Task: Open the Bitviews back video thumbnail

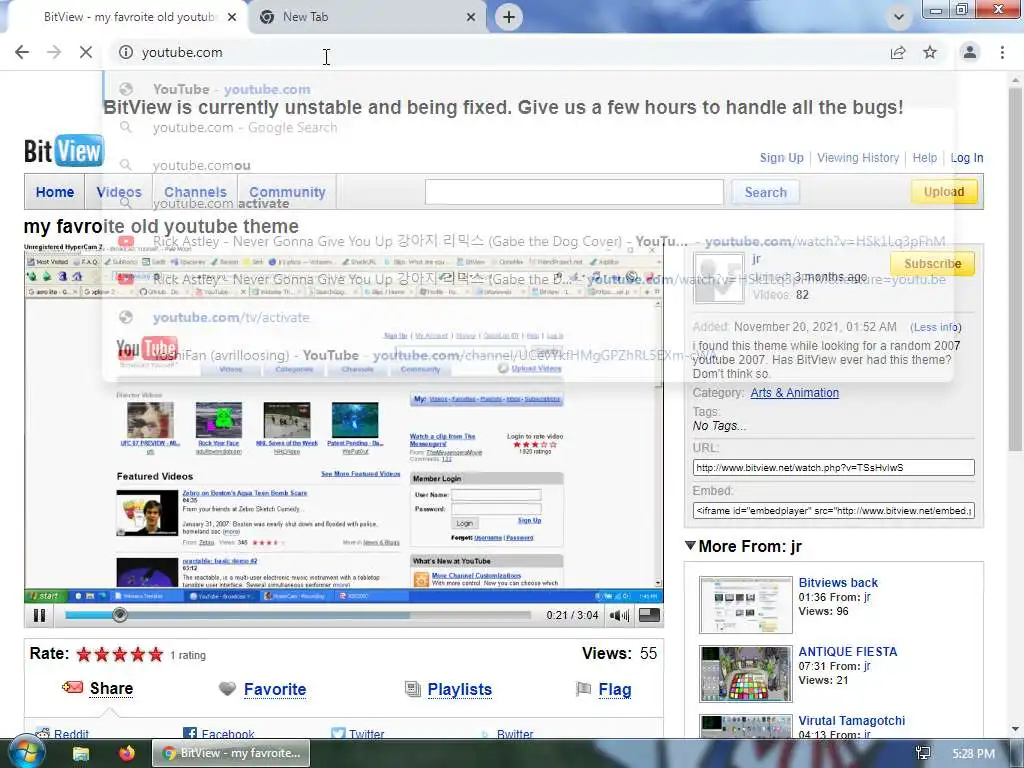Action: [746, 605]
